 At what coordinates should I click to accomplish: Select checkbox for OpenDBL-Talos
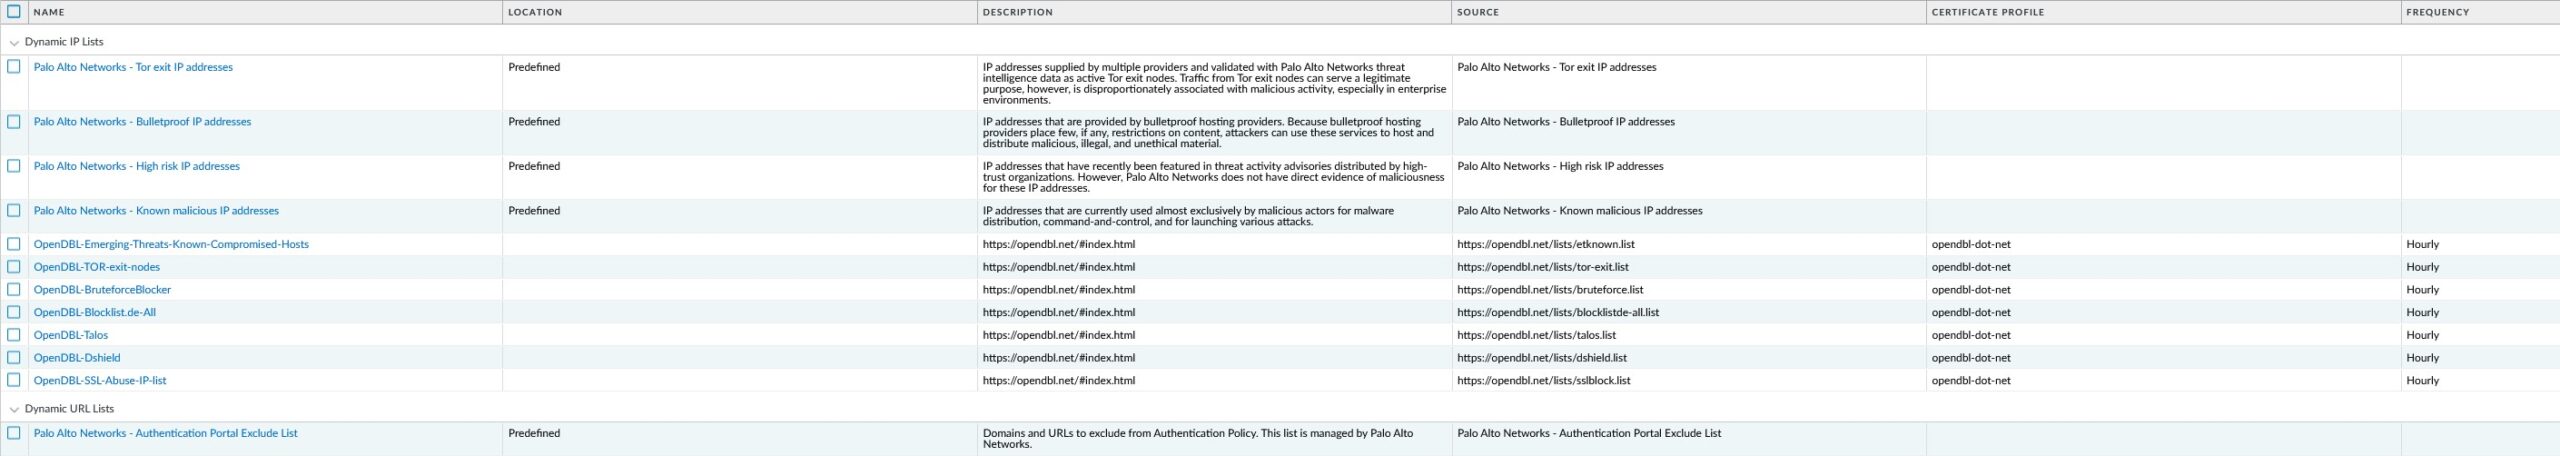pyautogui.click(x=14, y=335)
